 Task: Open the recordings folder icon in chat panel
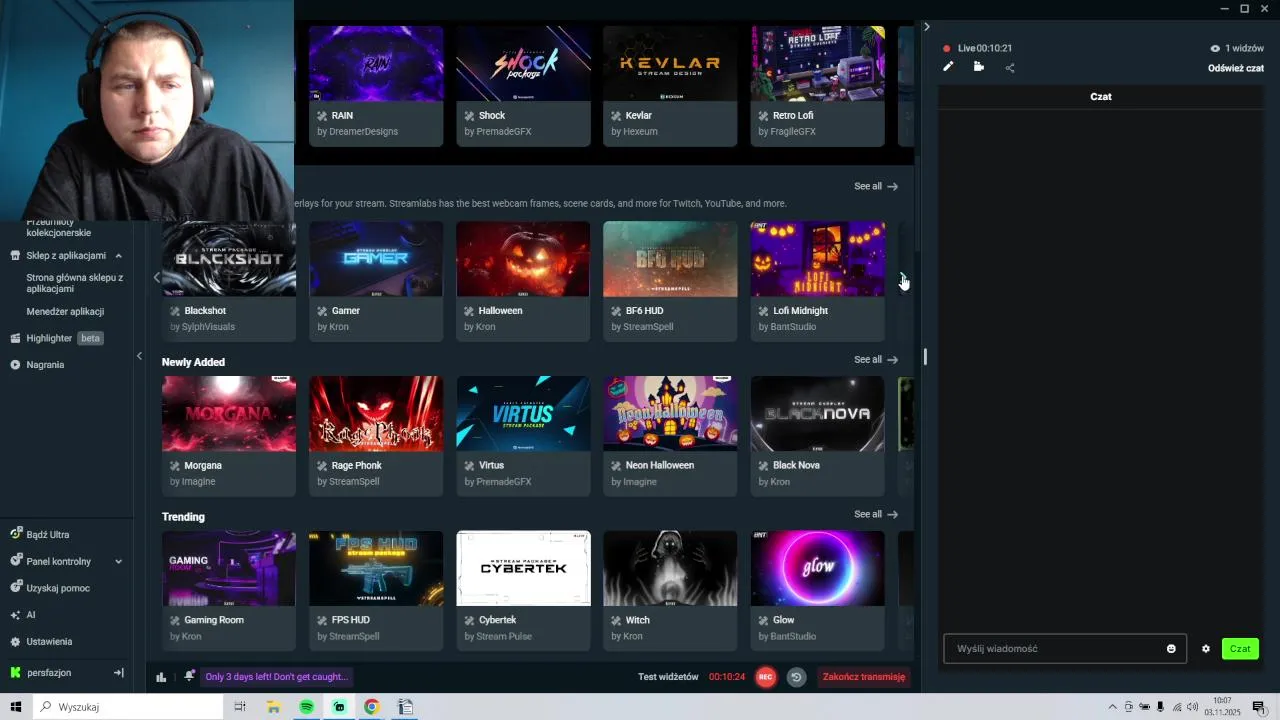point(978,67)
